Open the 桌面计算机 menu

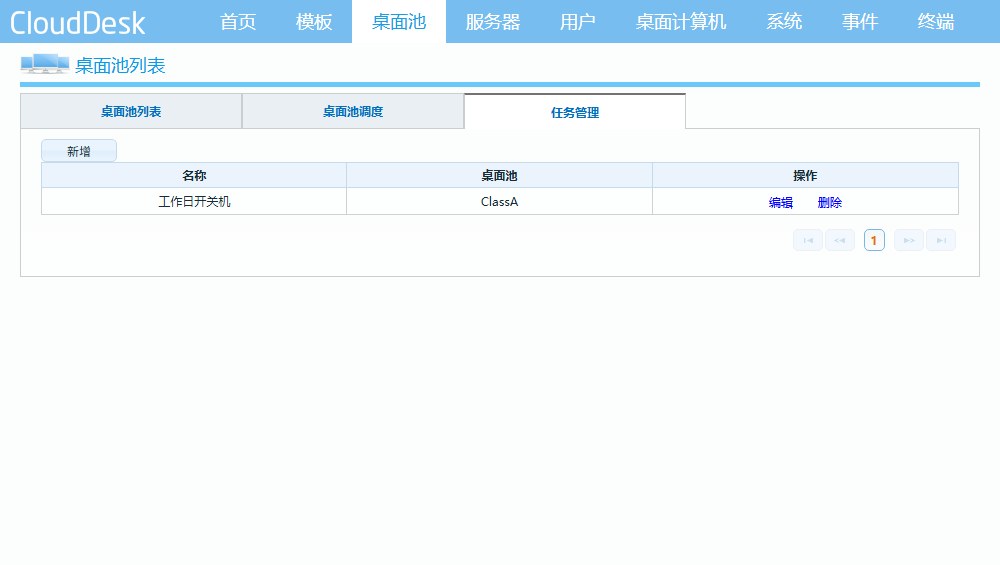[x=681, y=22]
